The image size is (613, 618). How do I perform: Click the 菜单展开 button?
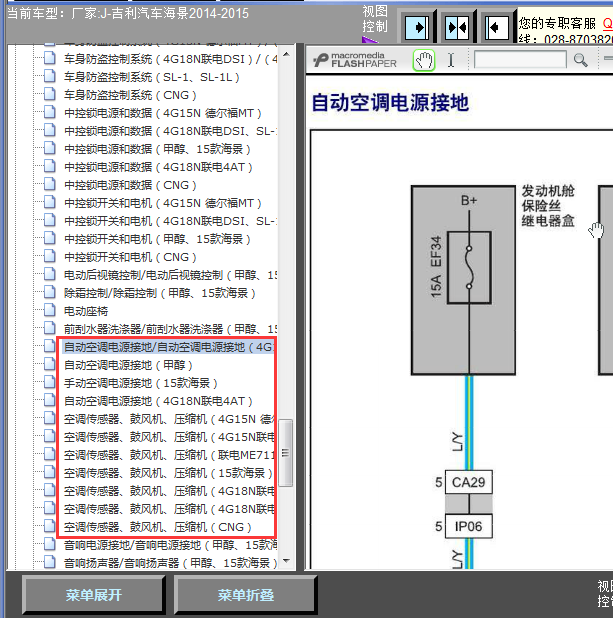click(93, 595)
